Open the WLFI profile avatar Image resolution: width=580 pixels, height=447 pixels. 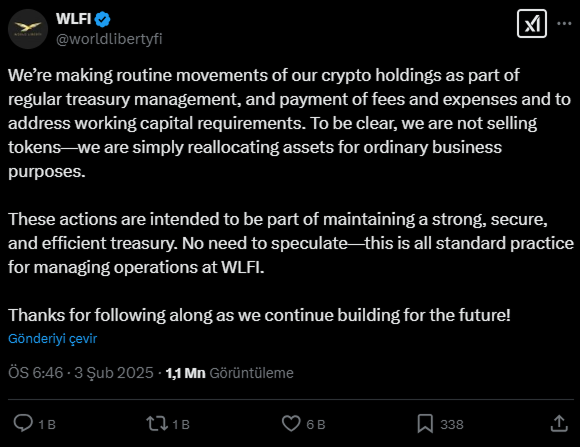[28, 29]
